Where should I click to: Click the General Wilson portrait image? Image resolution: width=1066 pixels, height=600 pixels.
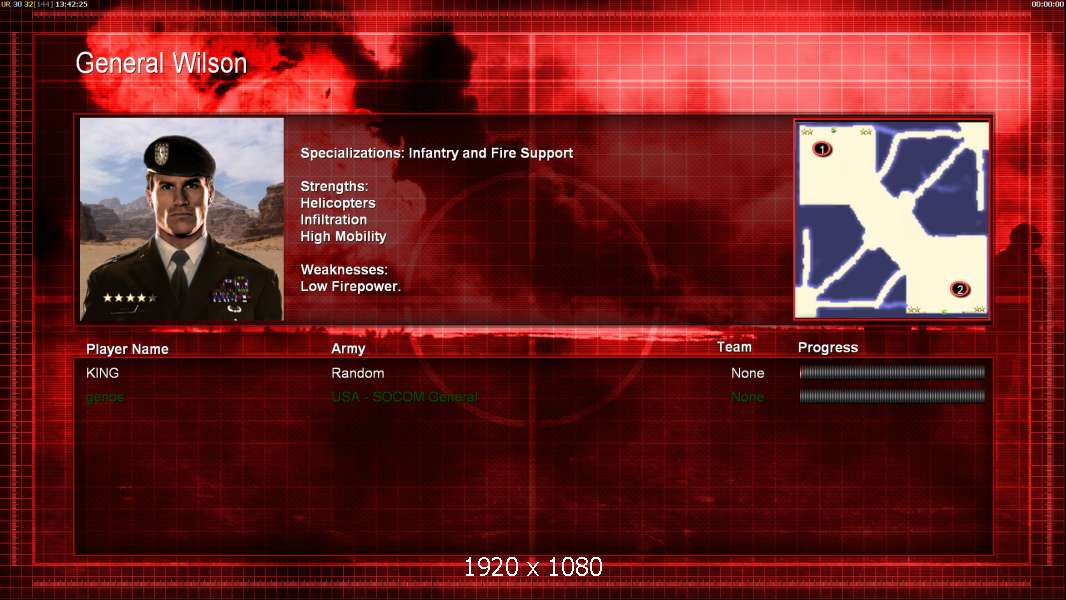[182, 219]
